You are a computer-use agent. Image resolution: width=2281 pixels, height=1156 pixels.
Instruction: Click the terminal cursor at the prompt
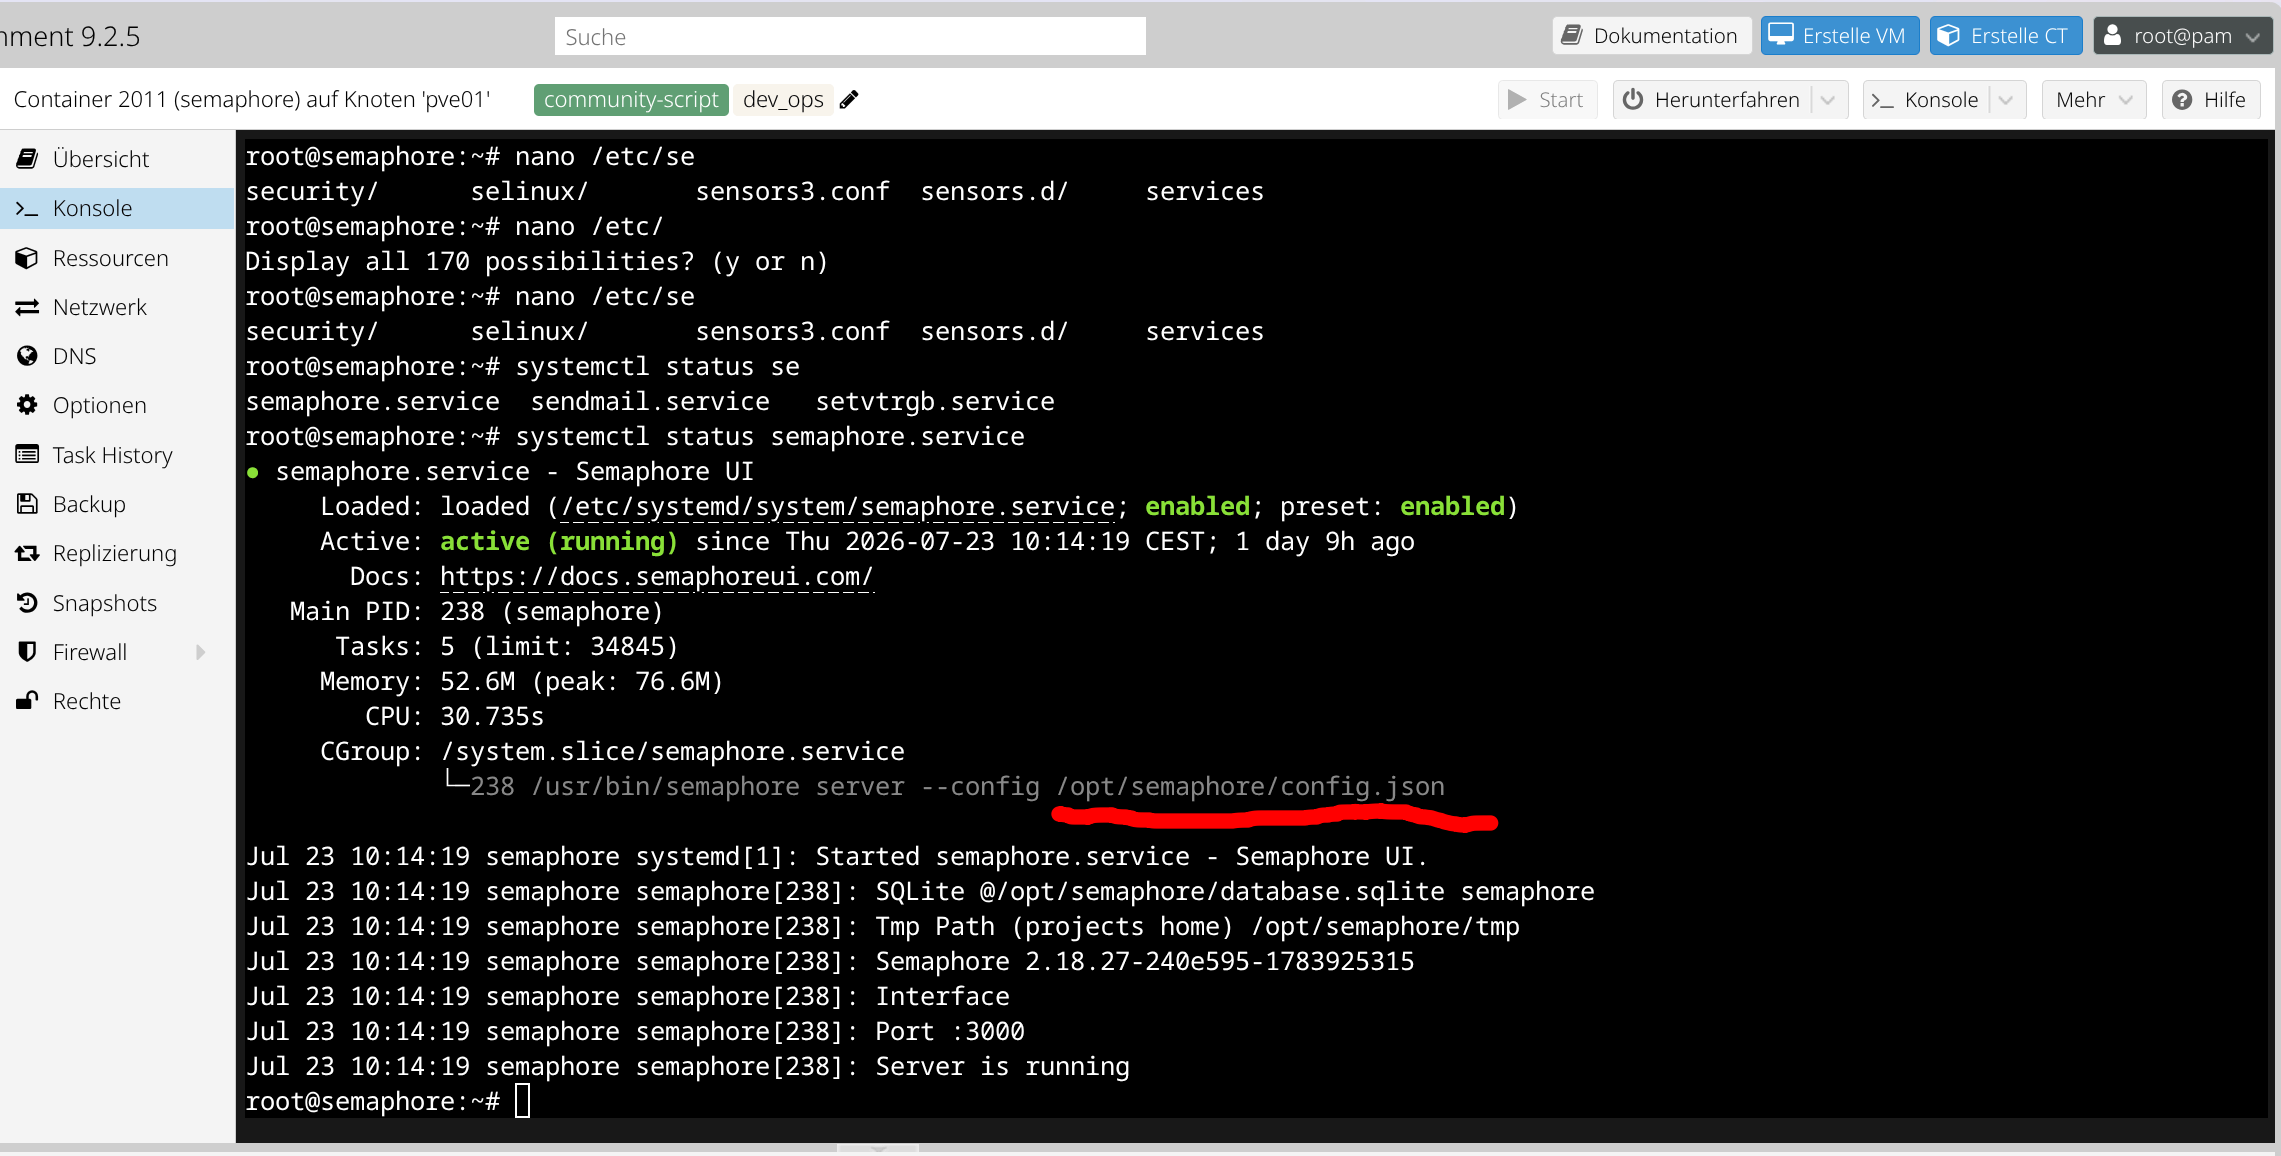[522, 1101]
